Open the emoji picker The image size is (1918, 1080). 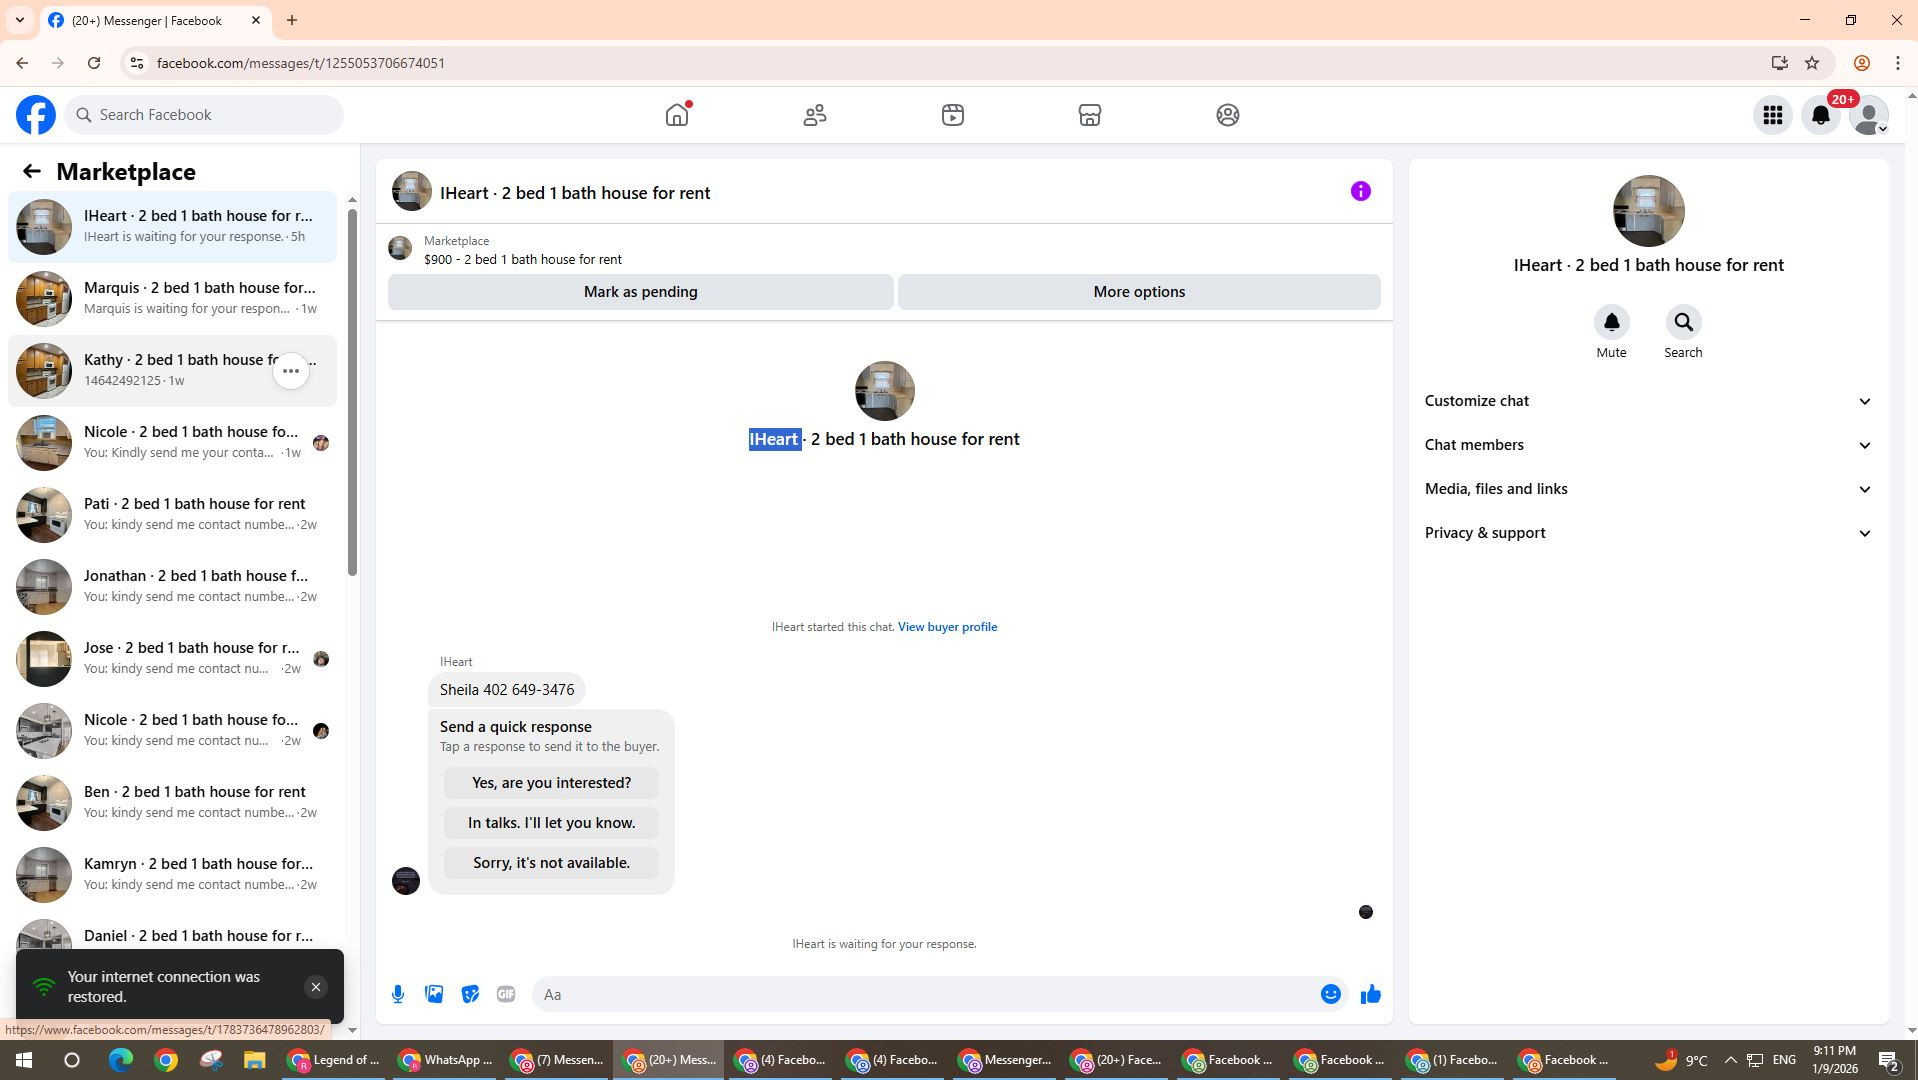1331,994
